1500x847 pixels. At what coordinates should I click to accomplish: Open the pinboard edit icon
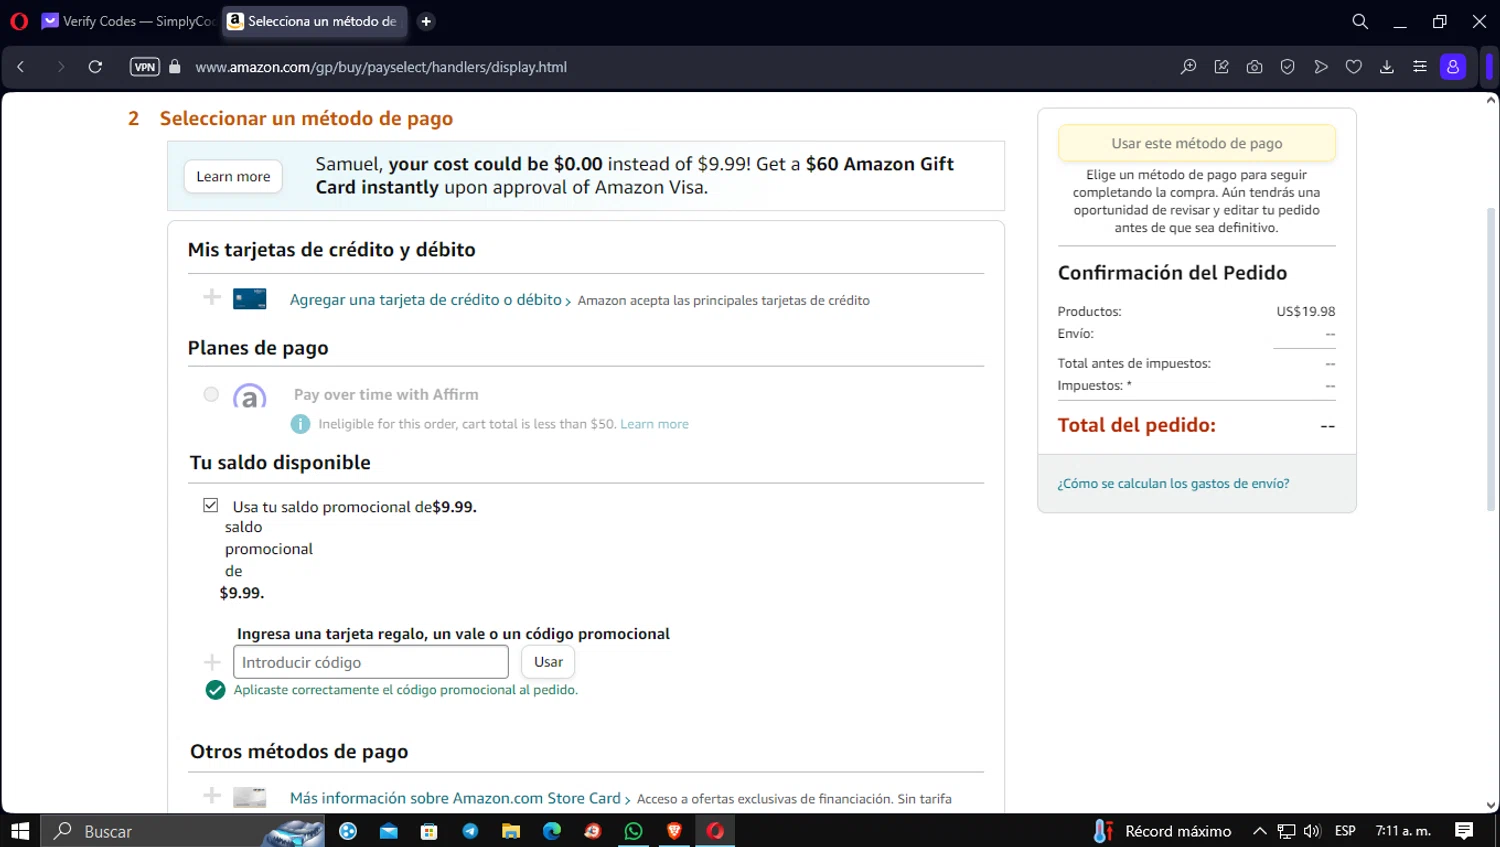(x=1221, y=67)
